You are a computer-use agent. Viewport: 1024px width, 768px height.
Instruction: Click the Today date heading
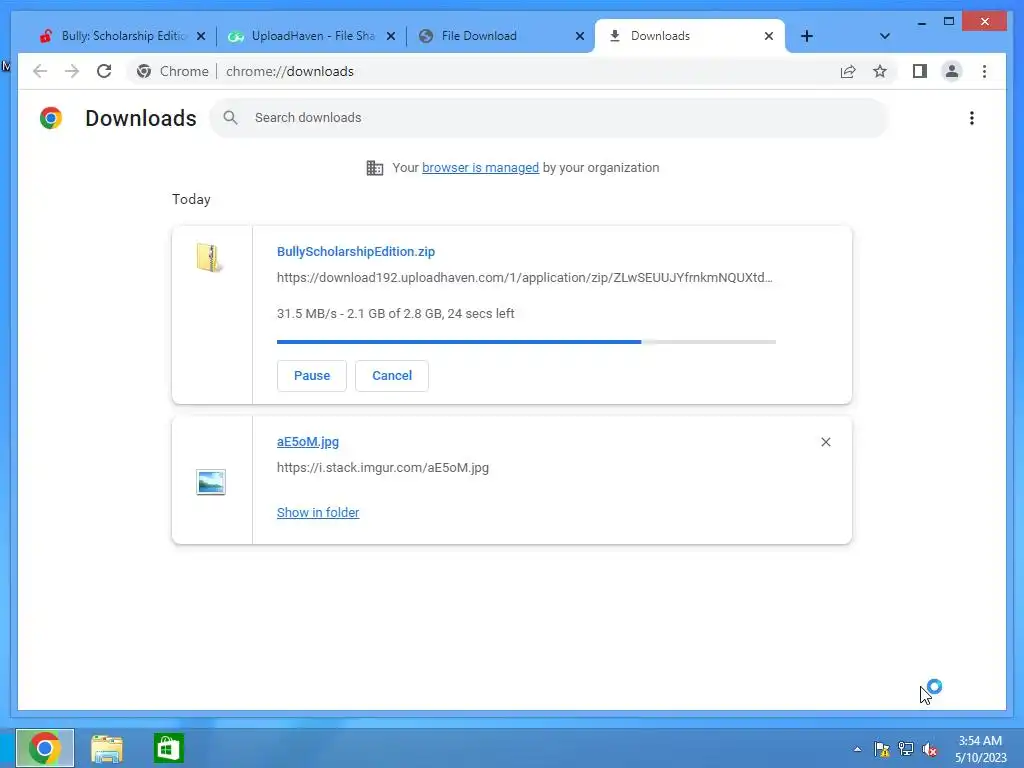pos(191,199)
